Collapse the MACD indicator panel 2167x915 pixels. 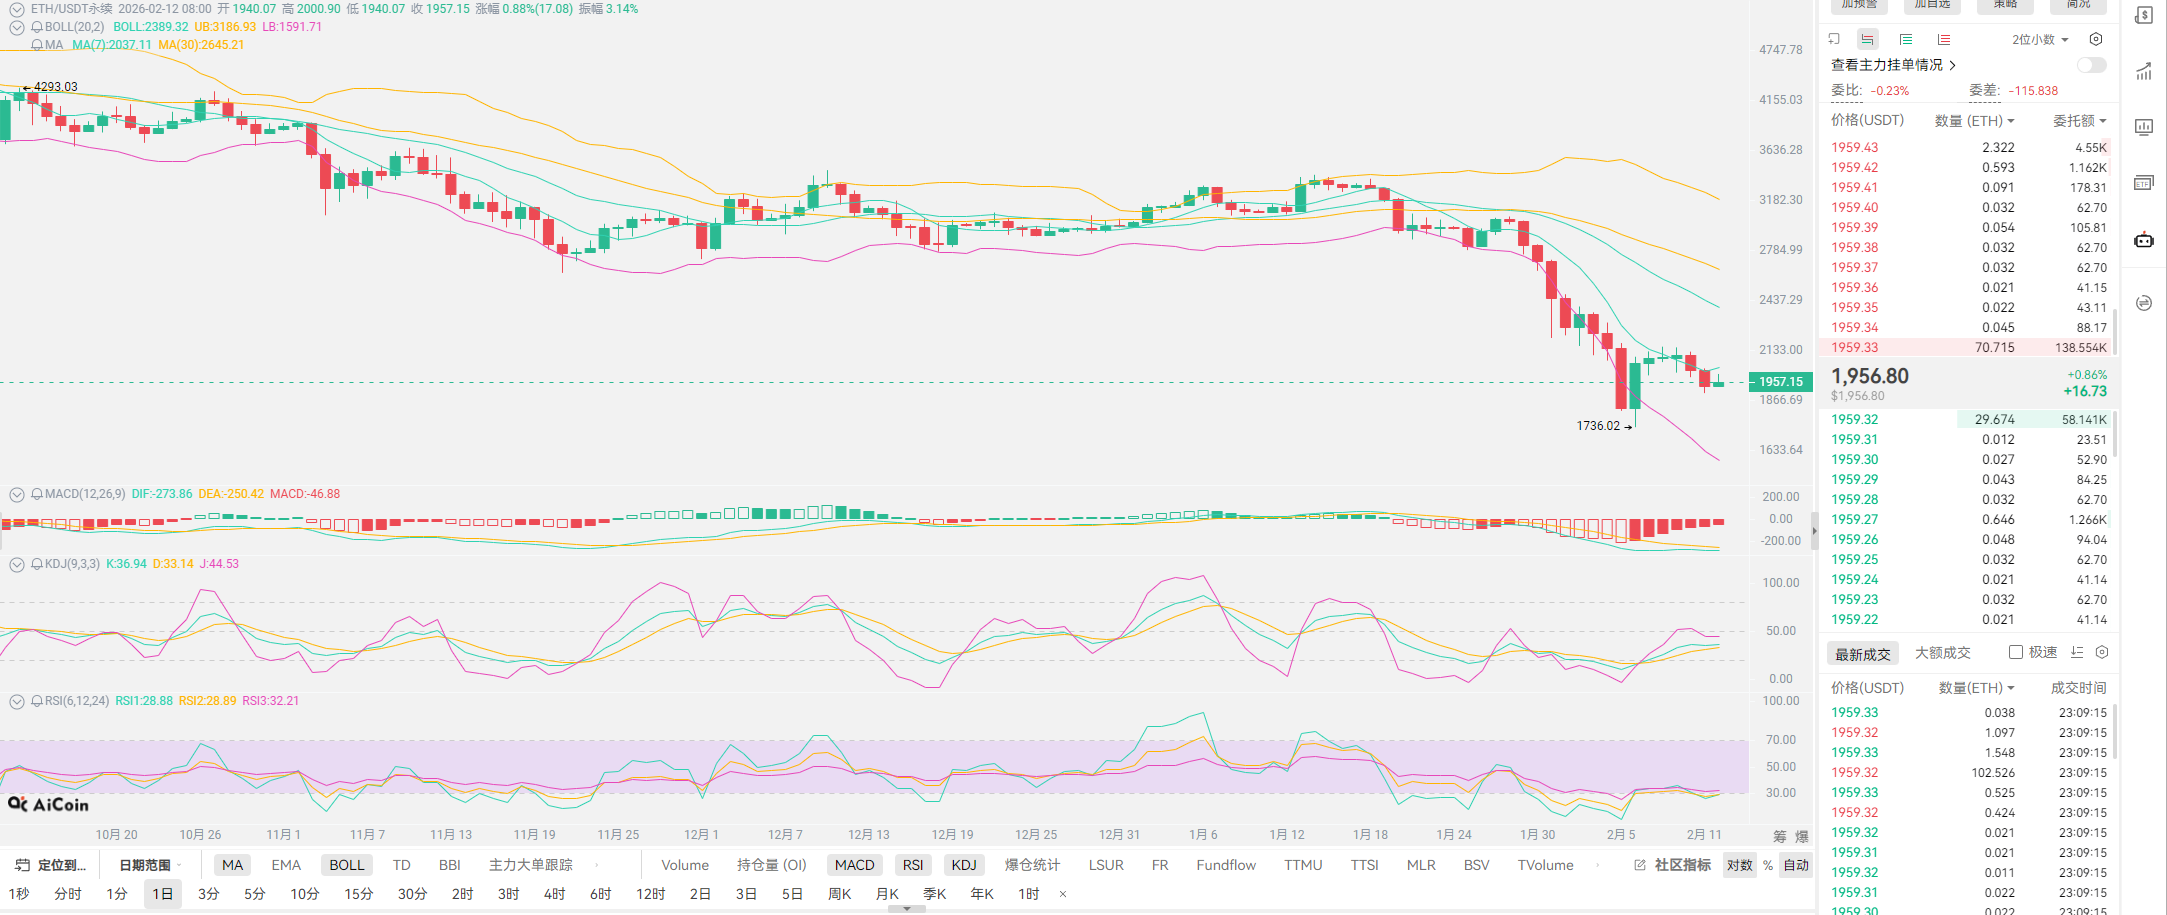(x=17, y=494)
